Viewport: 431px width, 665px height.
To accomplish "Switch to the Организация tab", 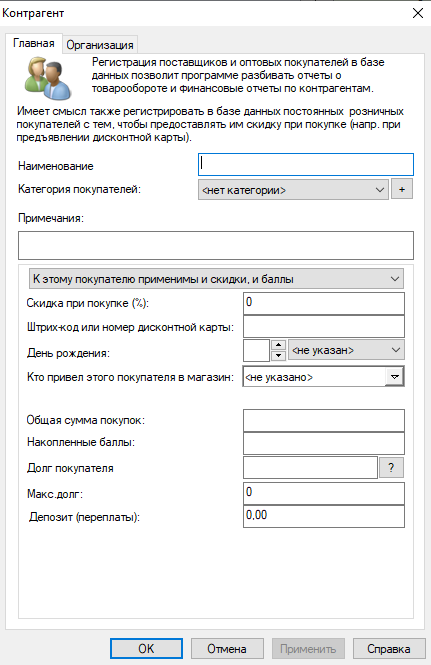I will coord(100,45).
